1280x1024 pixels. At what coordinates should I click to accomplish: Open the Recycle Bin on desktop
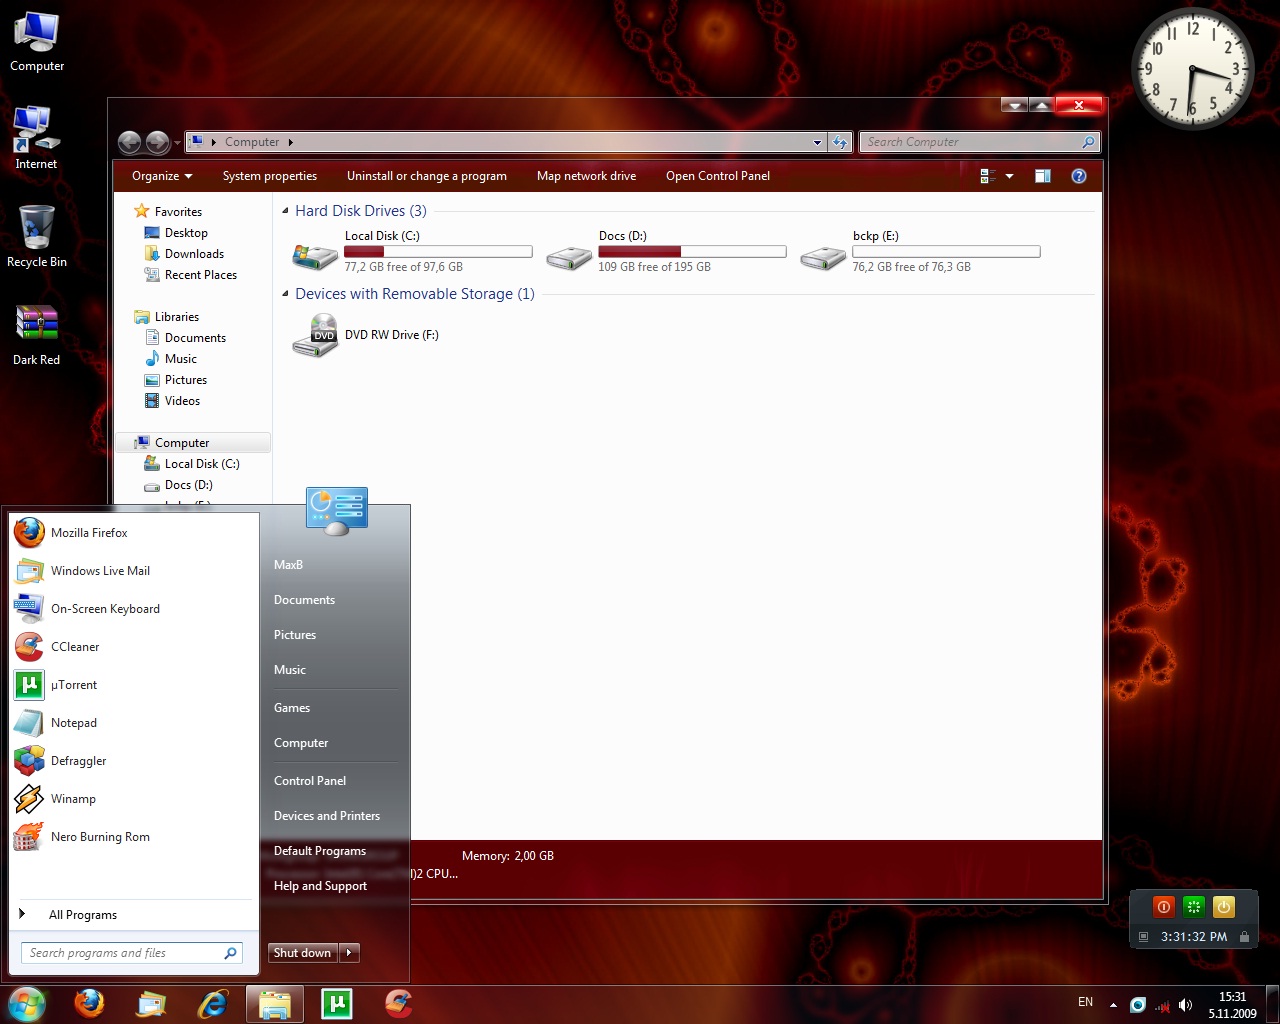pos(37,236)
